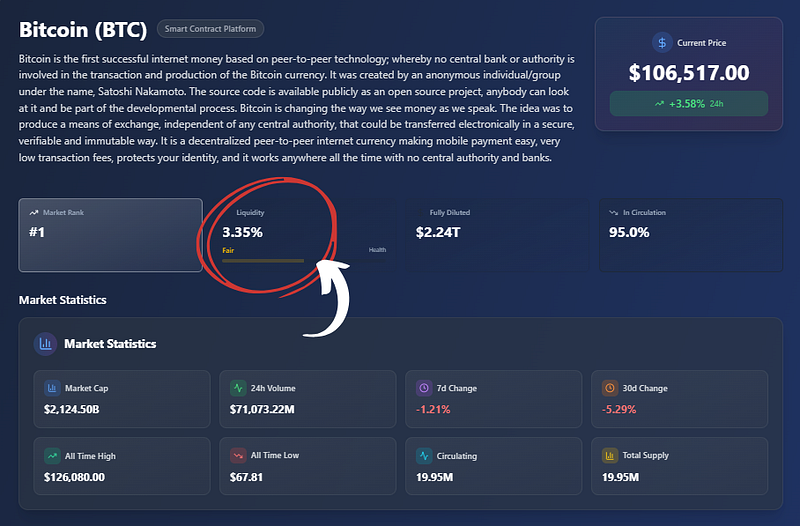Click the Smart Contract Platform tag
800x526 pixels.
210,30
